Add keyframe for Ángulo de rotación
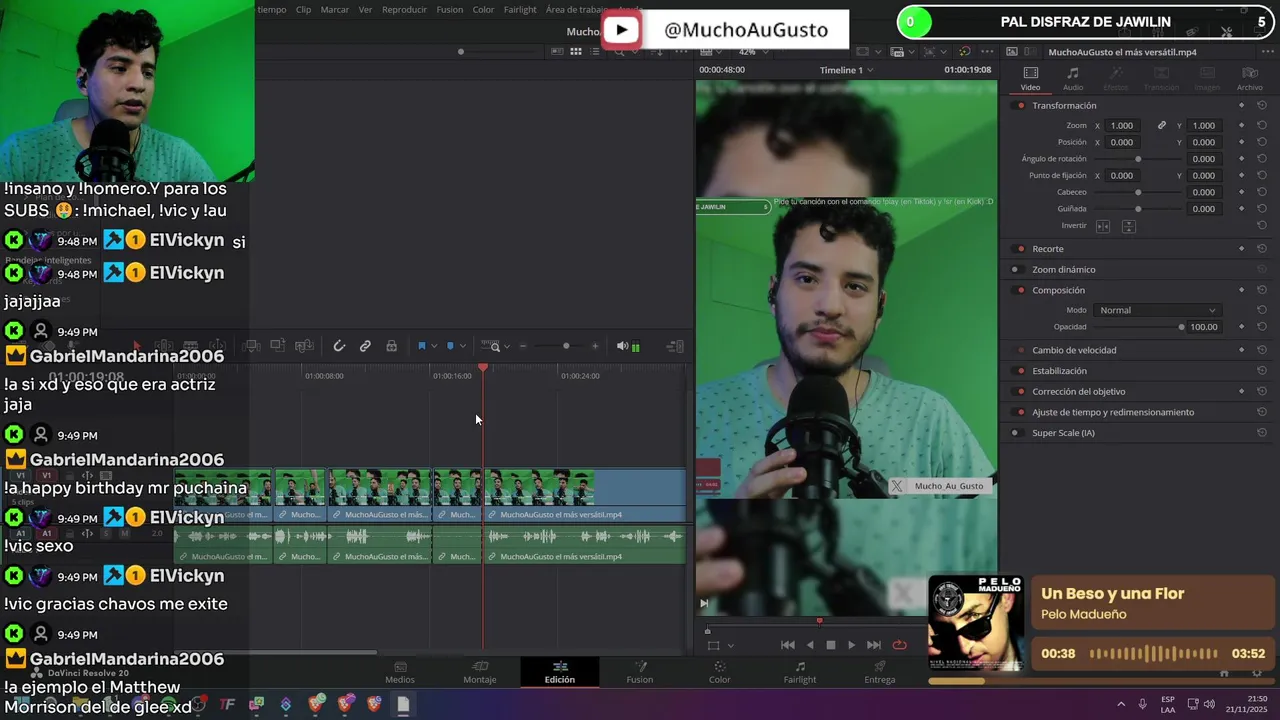 (1241, 159)
